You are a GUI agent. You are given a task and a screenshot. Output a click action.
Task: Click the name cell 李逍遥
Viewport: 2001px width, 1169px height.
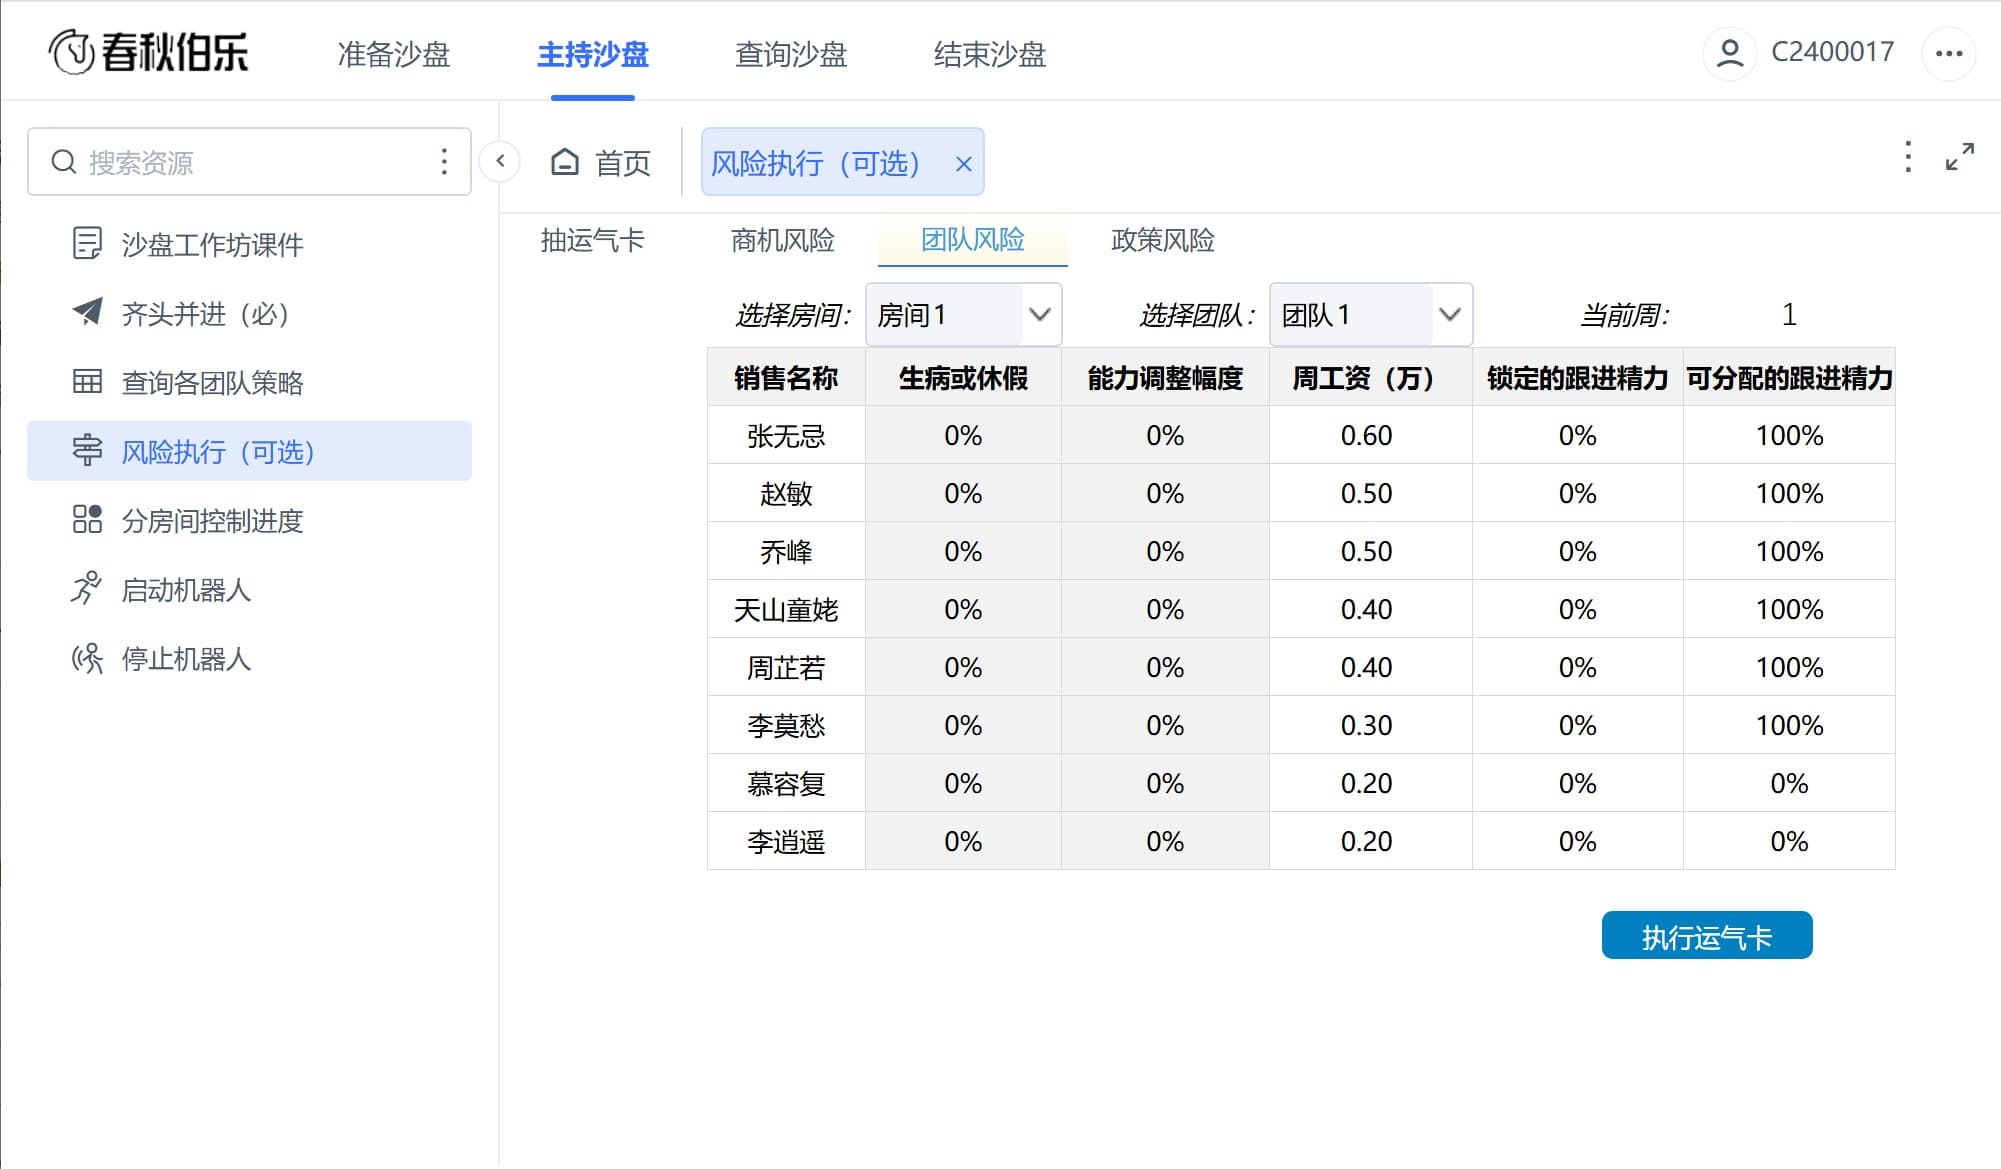786,841
